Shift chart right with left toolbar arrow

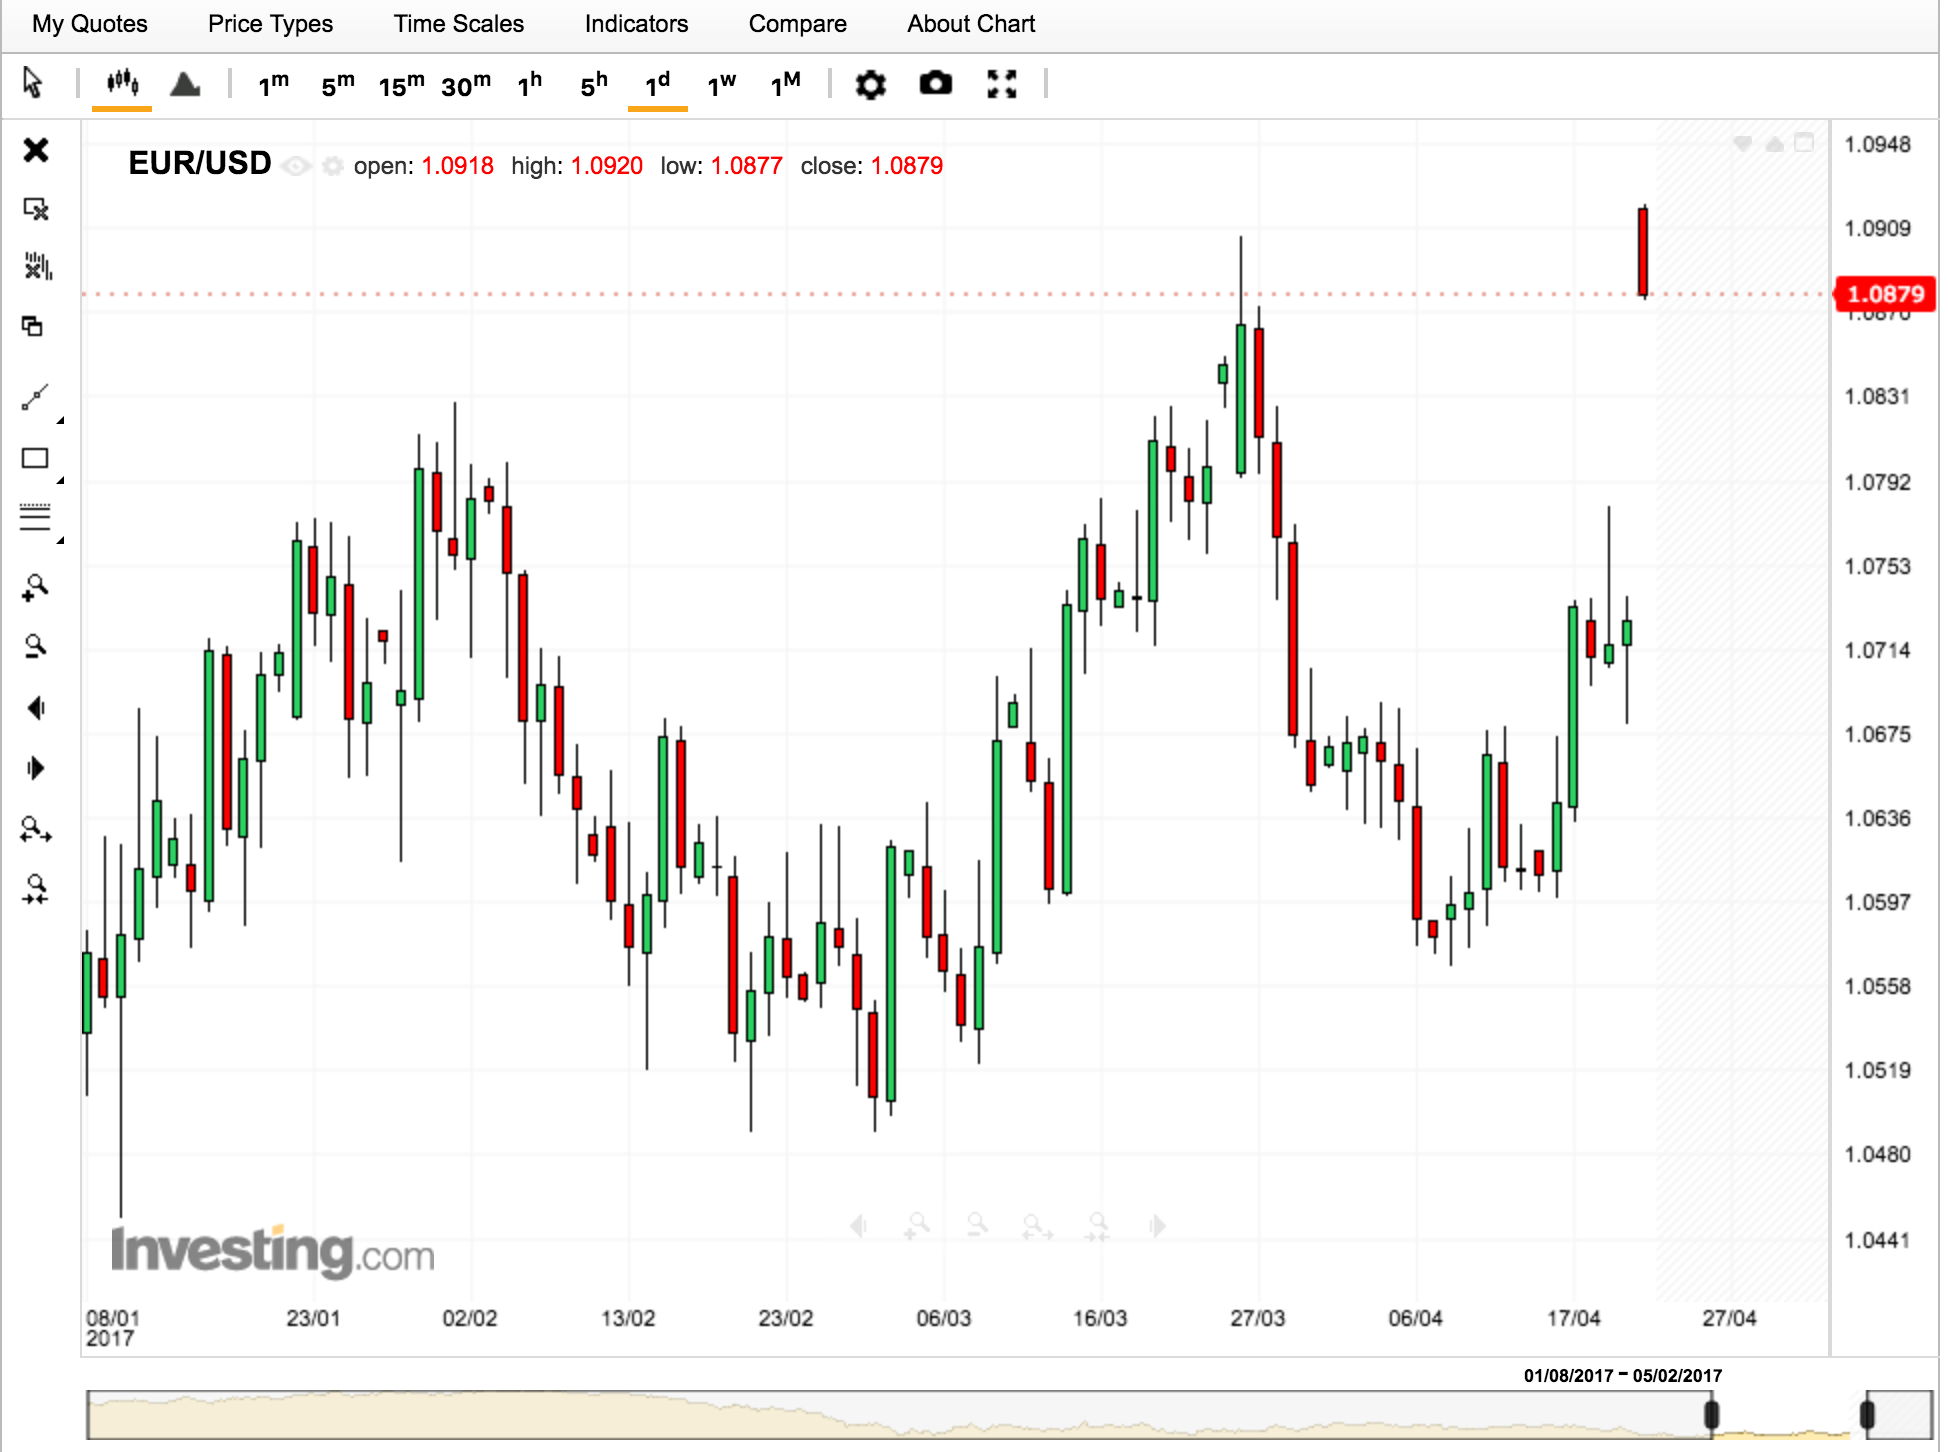(36, 768)
